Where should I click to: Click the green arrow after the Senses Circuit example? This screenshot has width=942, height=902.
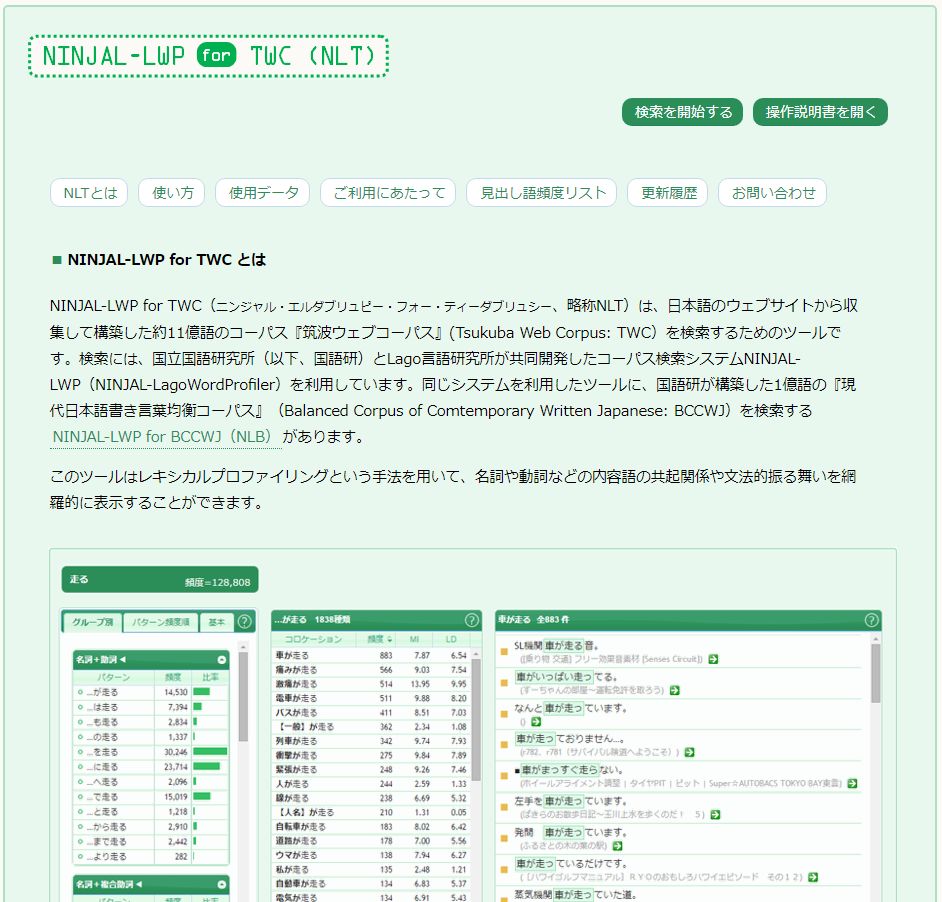pyautogui.click(x=712, y=659)
